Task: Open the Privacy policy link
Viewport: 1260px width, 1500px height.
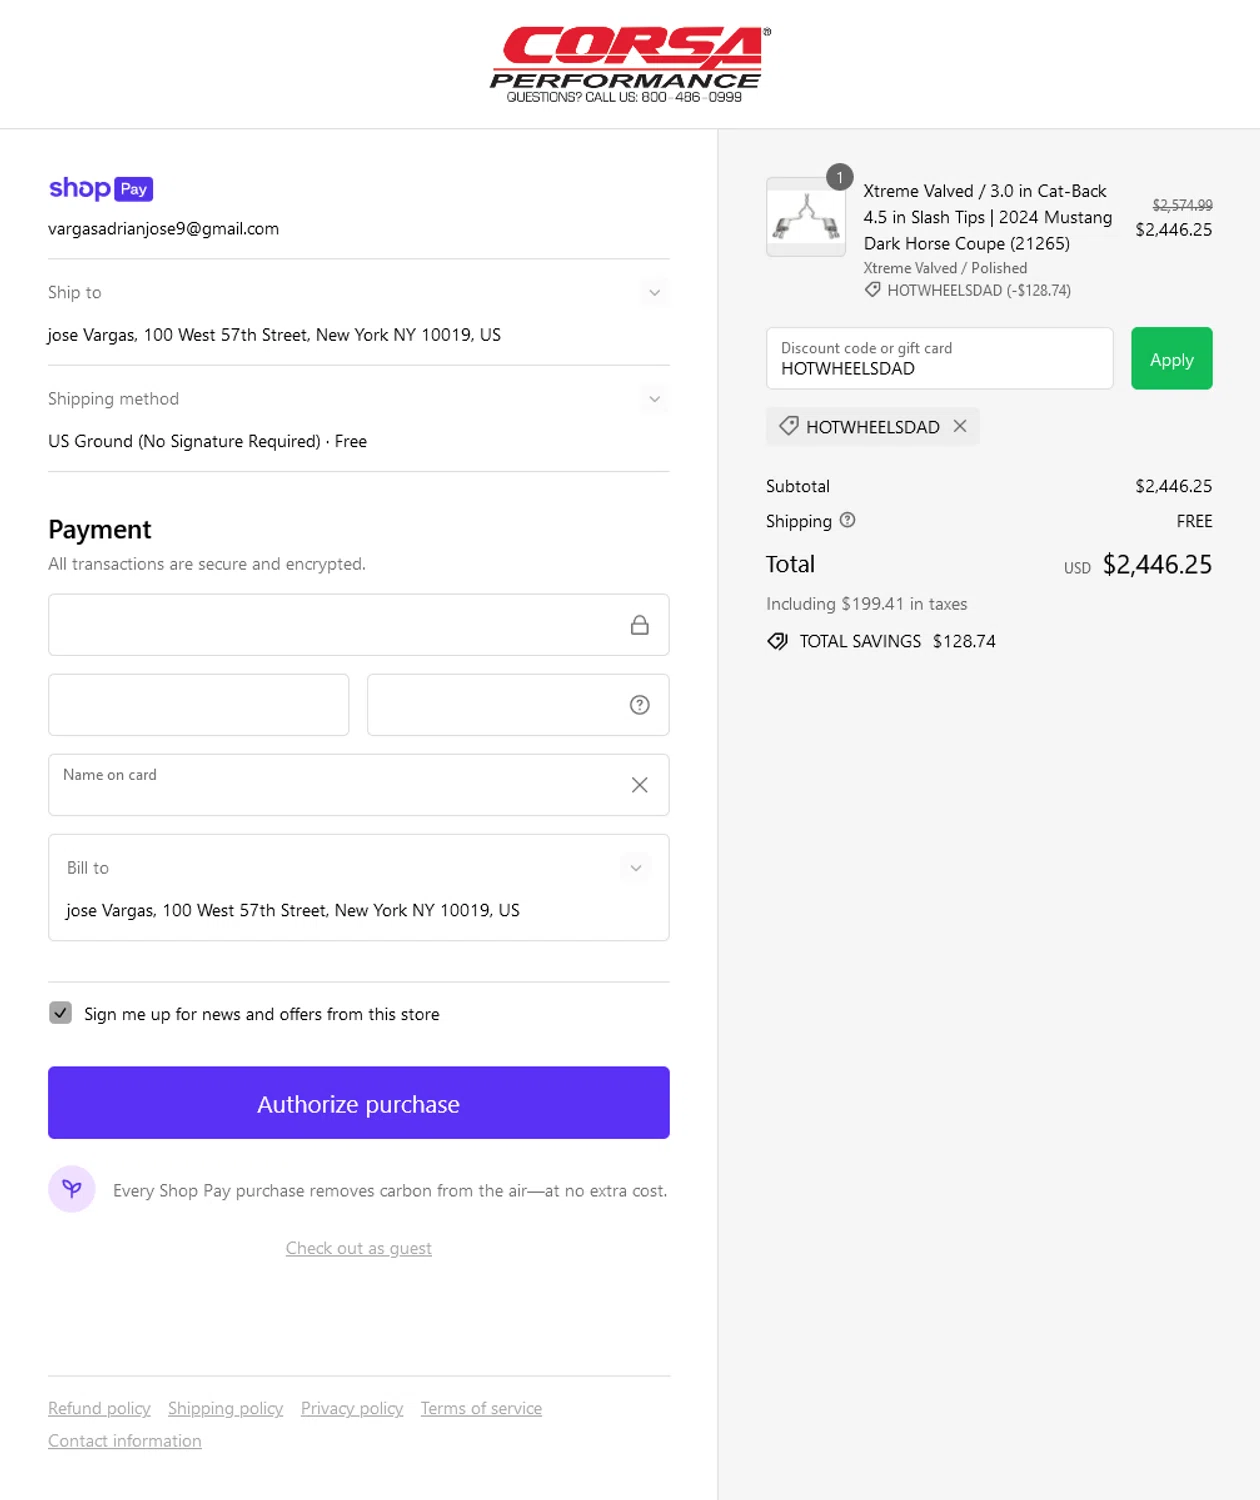Action: (x=352, y=1408)
